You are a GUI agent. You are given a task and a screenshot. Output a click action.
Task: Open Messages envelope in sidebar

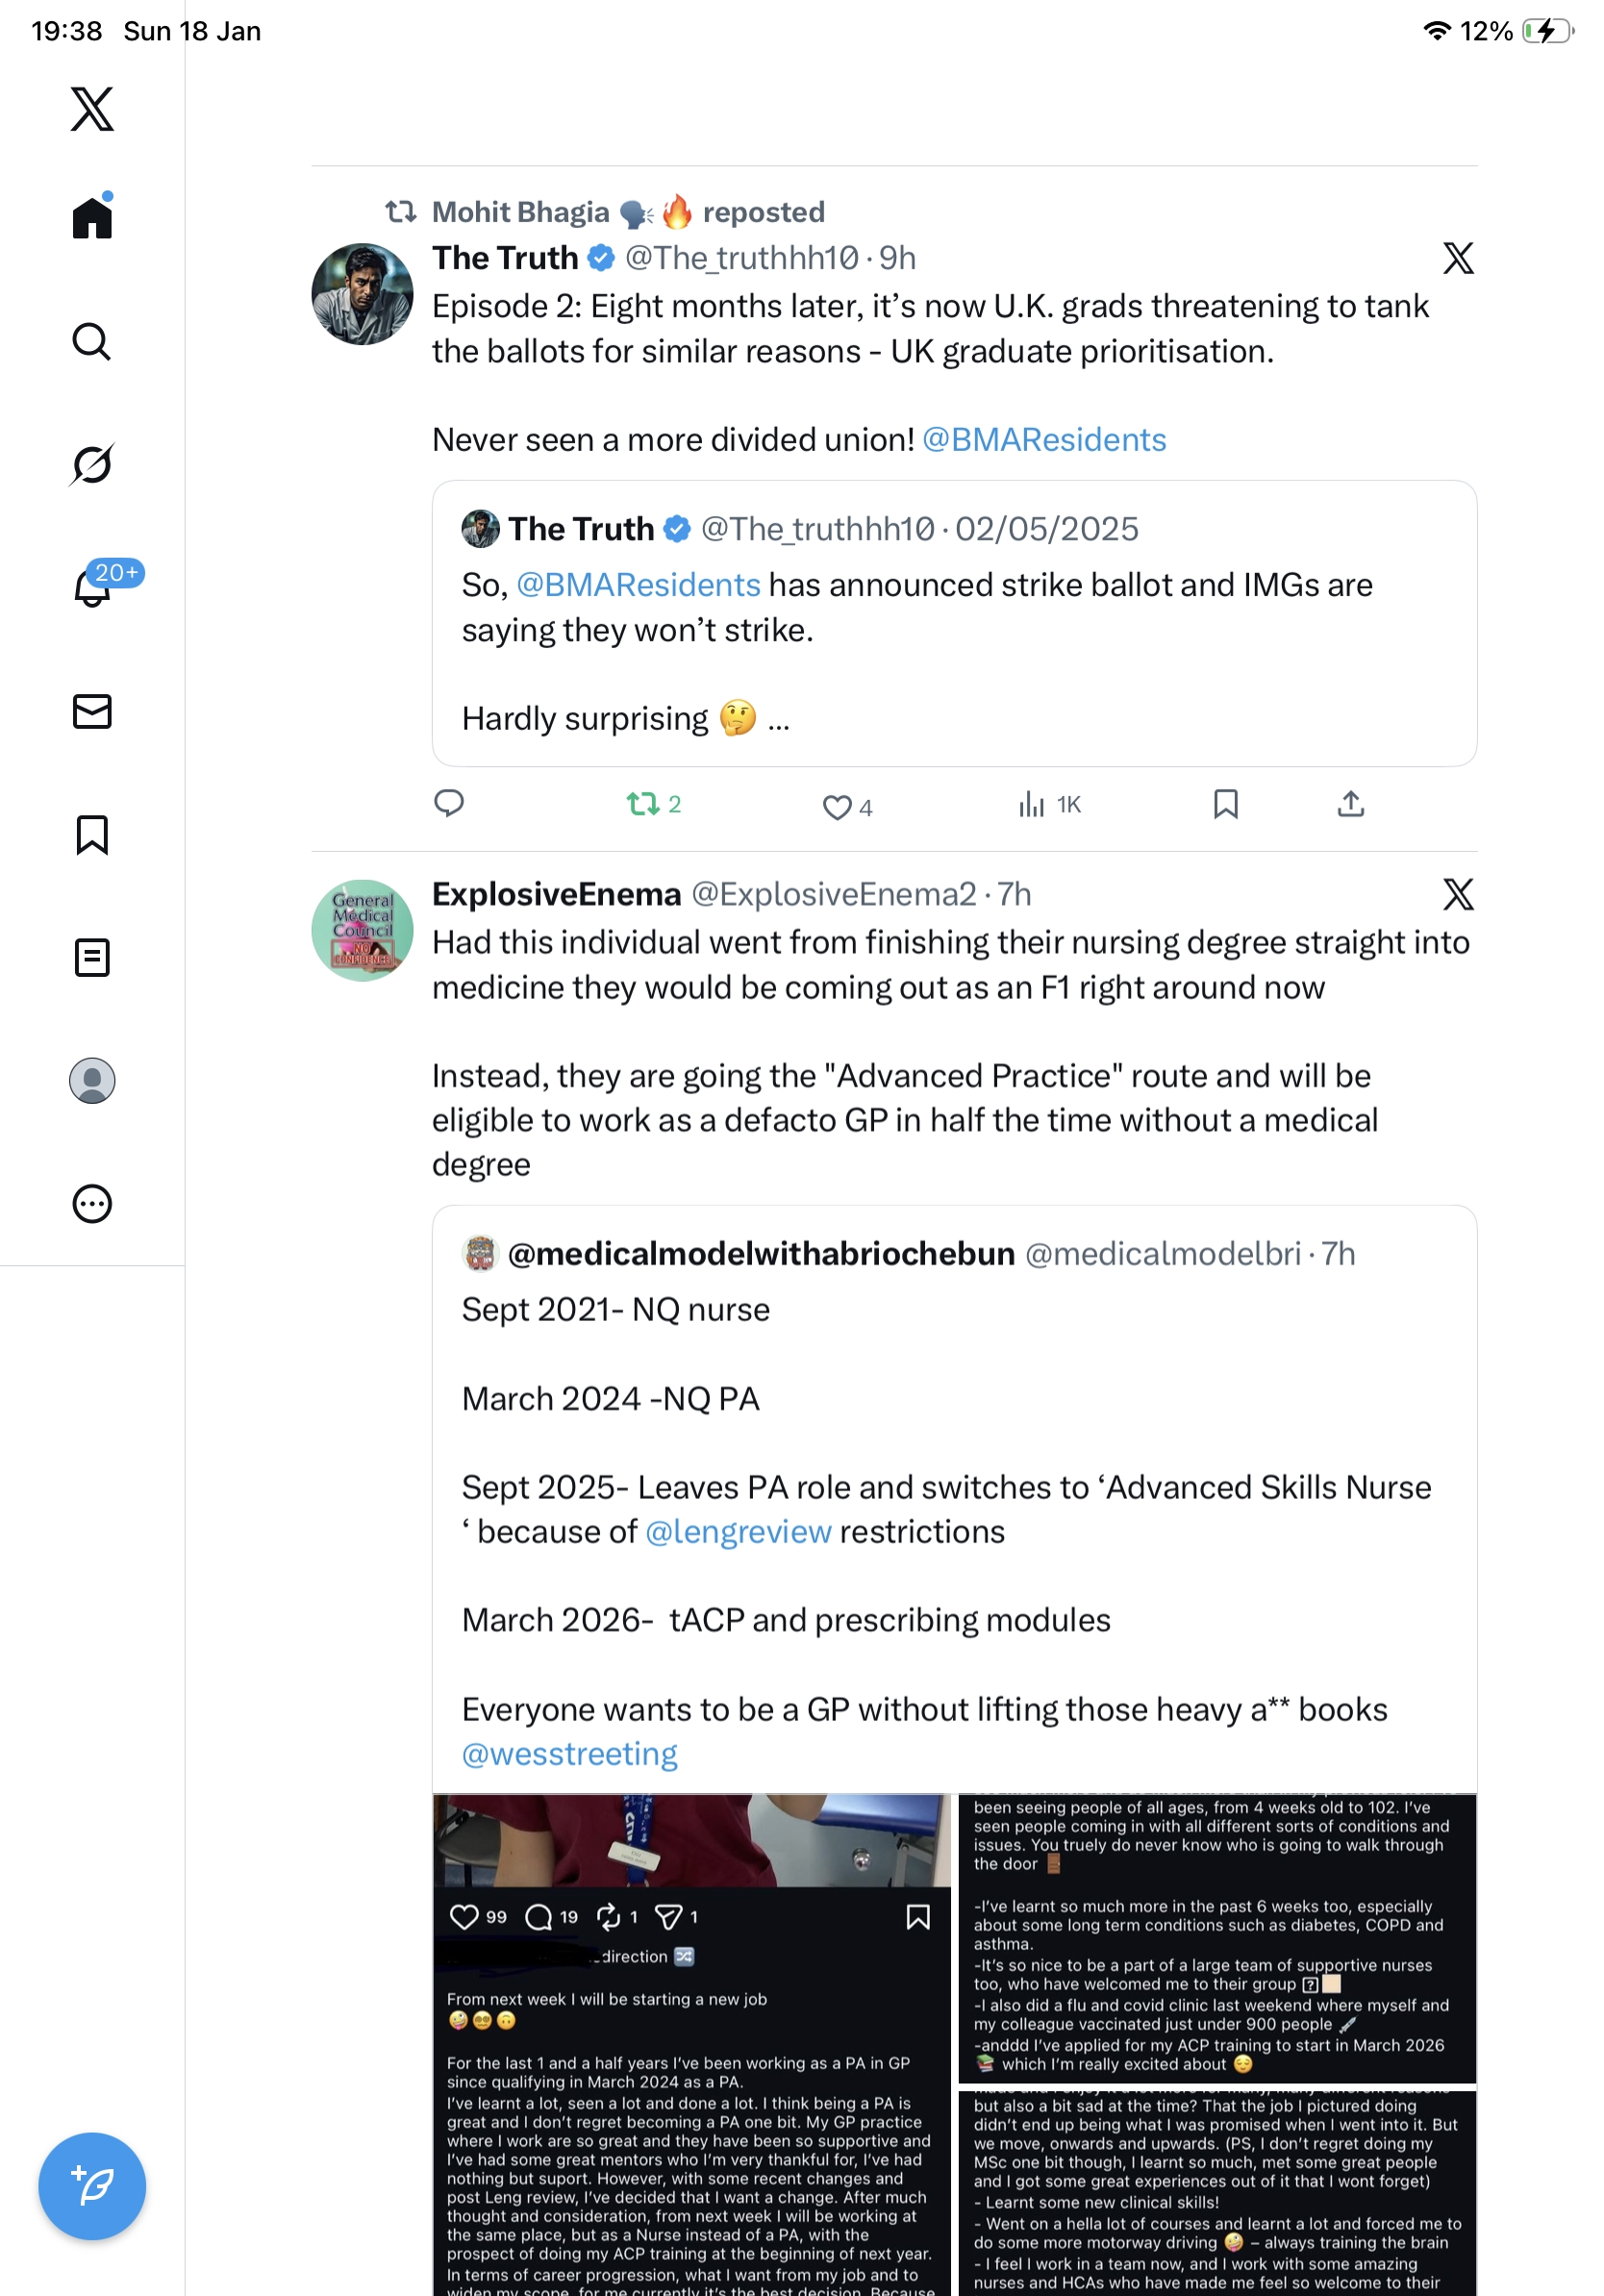click(92, 711)
